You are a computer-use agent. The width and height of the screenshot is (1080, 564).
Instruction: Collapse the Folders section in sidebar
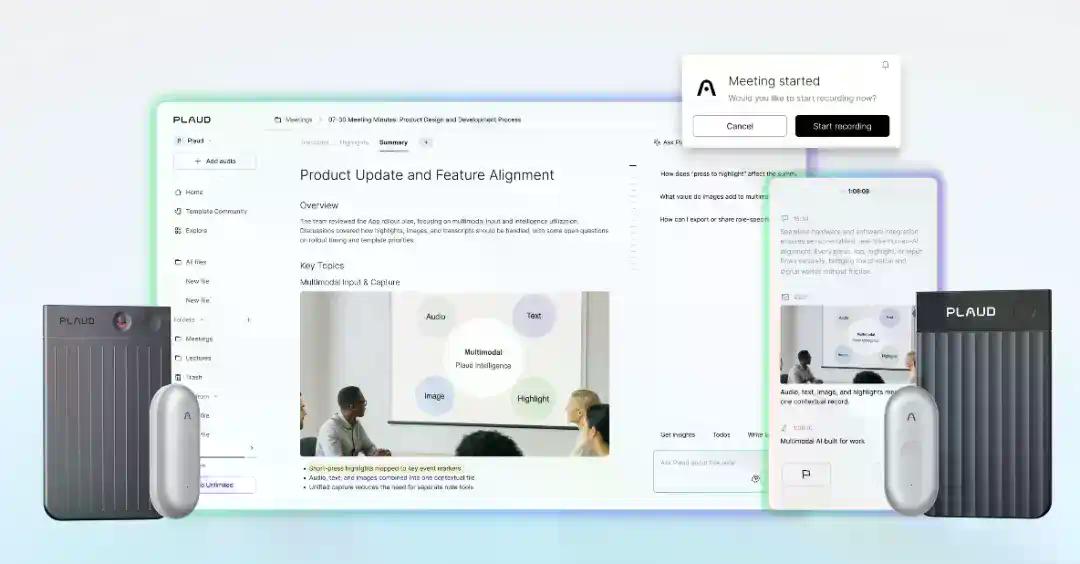[x=201, y=320]
